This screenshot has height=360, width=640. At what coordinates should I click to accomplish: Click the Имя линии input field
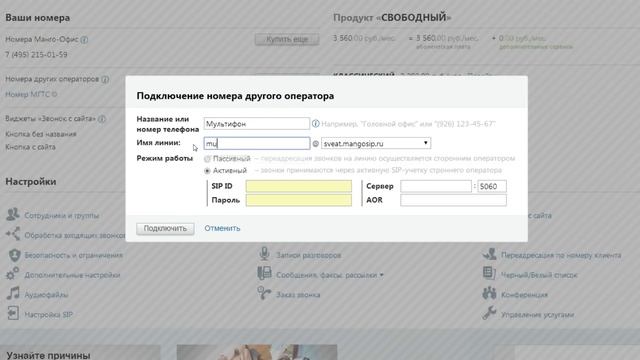(x=256, y=143)
